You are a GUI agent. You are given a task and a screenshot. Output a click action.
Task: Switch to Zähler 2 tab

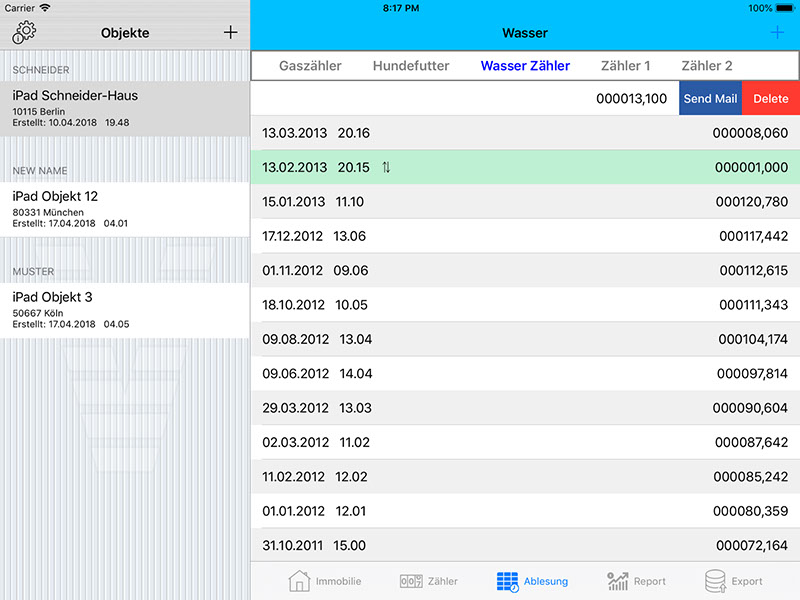[706, 66]
